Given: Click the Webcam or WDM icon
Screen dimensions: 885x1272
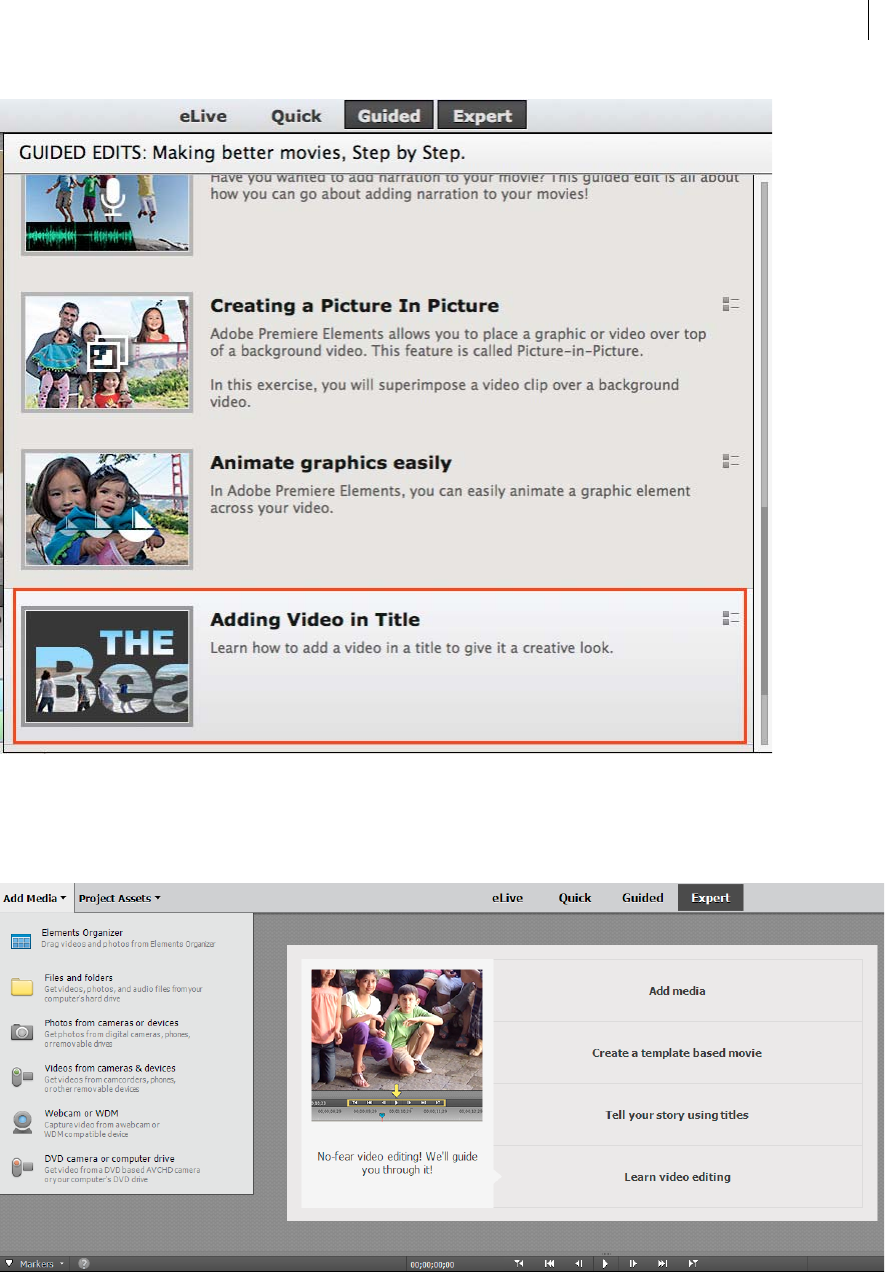Looking at the screenshot, I should [x=22, y=1122].
